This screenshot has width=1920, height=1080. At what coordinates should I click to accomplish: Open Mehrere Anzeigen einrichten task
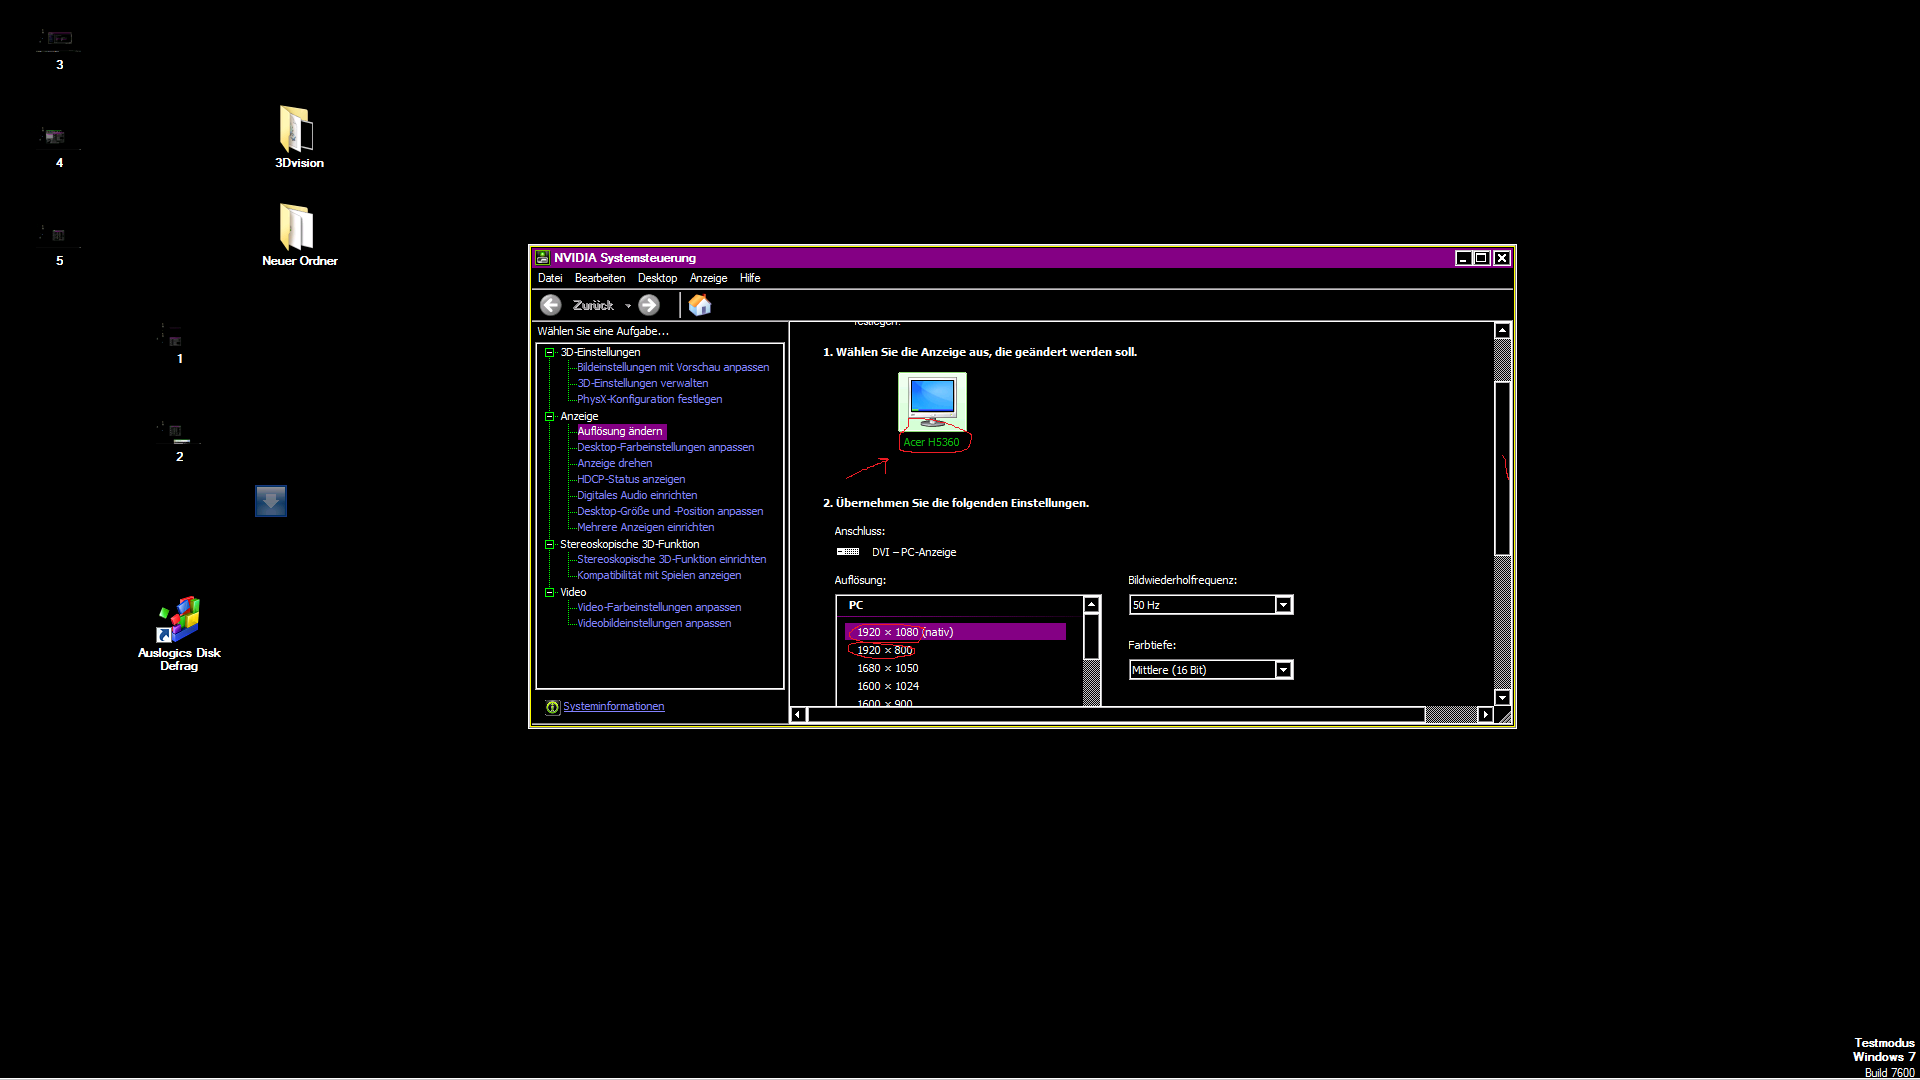click(x=645, y=528)
